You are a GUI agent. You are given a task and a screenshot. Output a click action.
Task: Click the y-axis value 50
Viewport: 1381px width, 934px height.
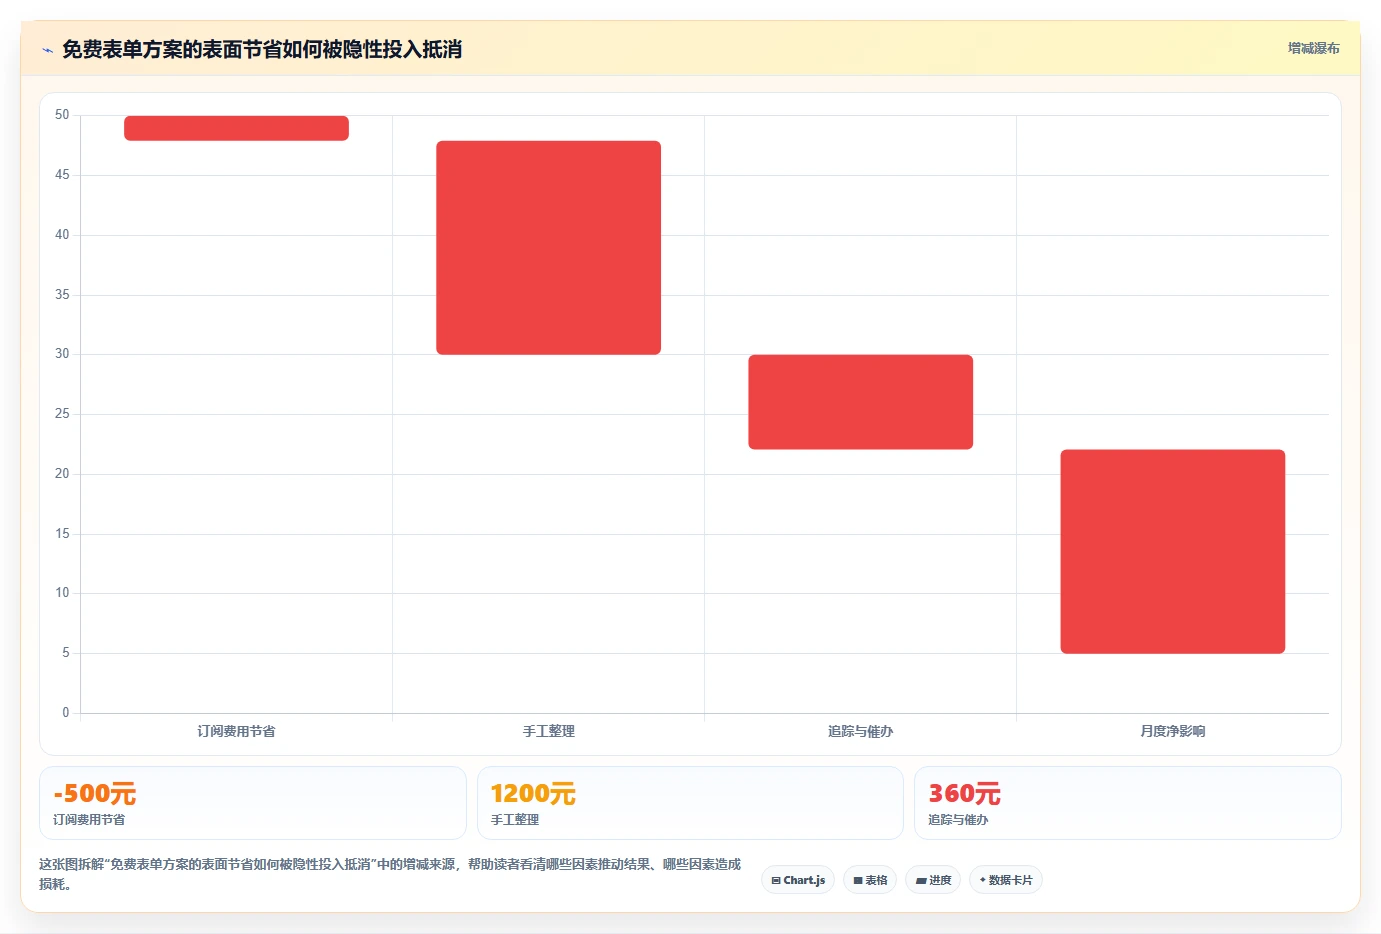click(62, 115)
